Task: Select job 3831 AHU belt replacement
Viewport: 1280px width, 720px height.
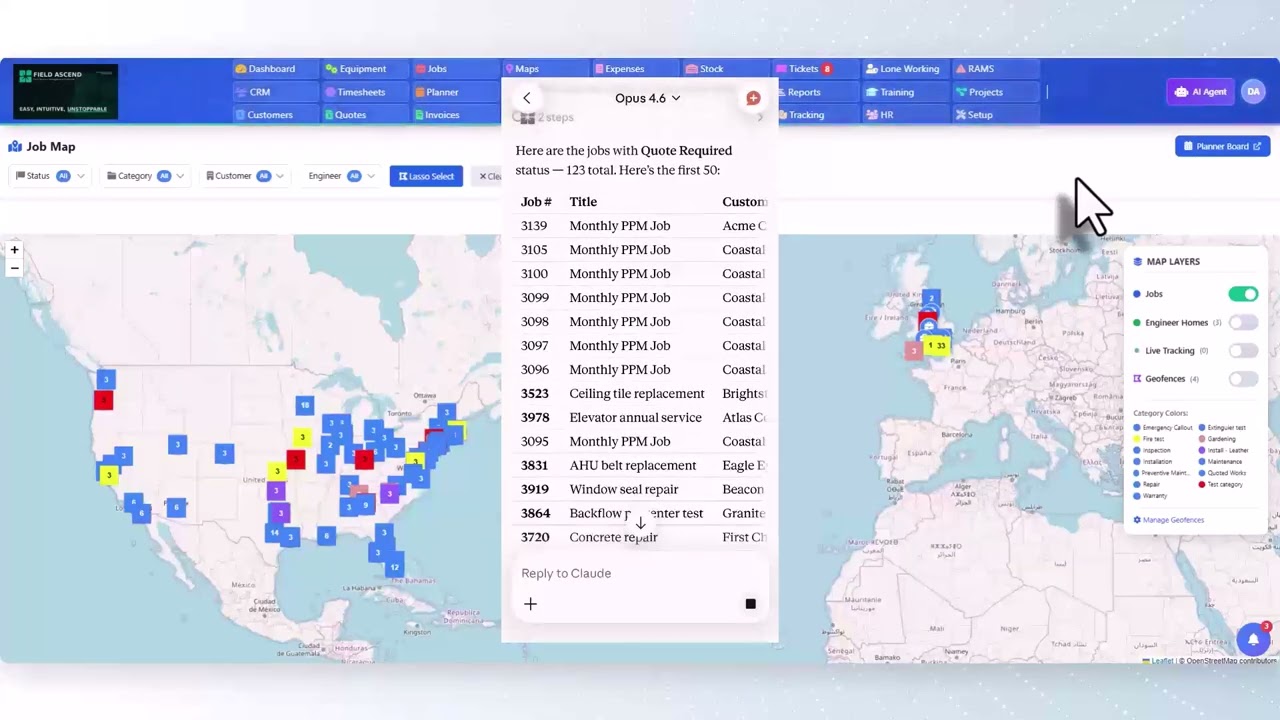Action: coord(640,466)
